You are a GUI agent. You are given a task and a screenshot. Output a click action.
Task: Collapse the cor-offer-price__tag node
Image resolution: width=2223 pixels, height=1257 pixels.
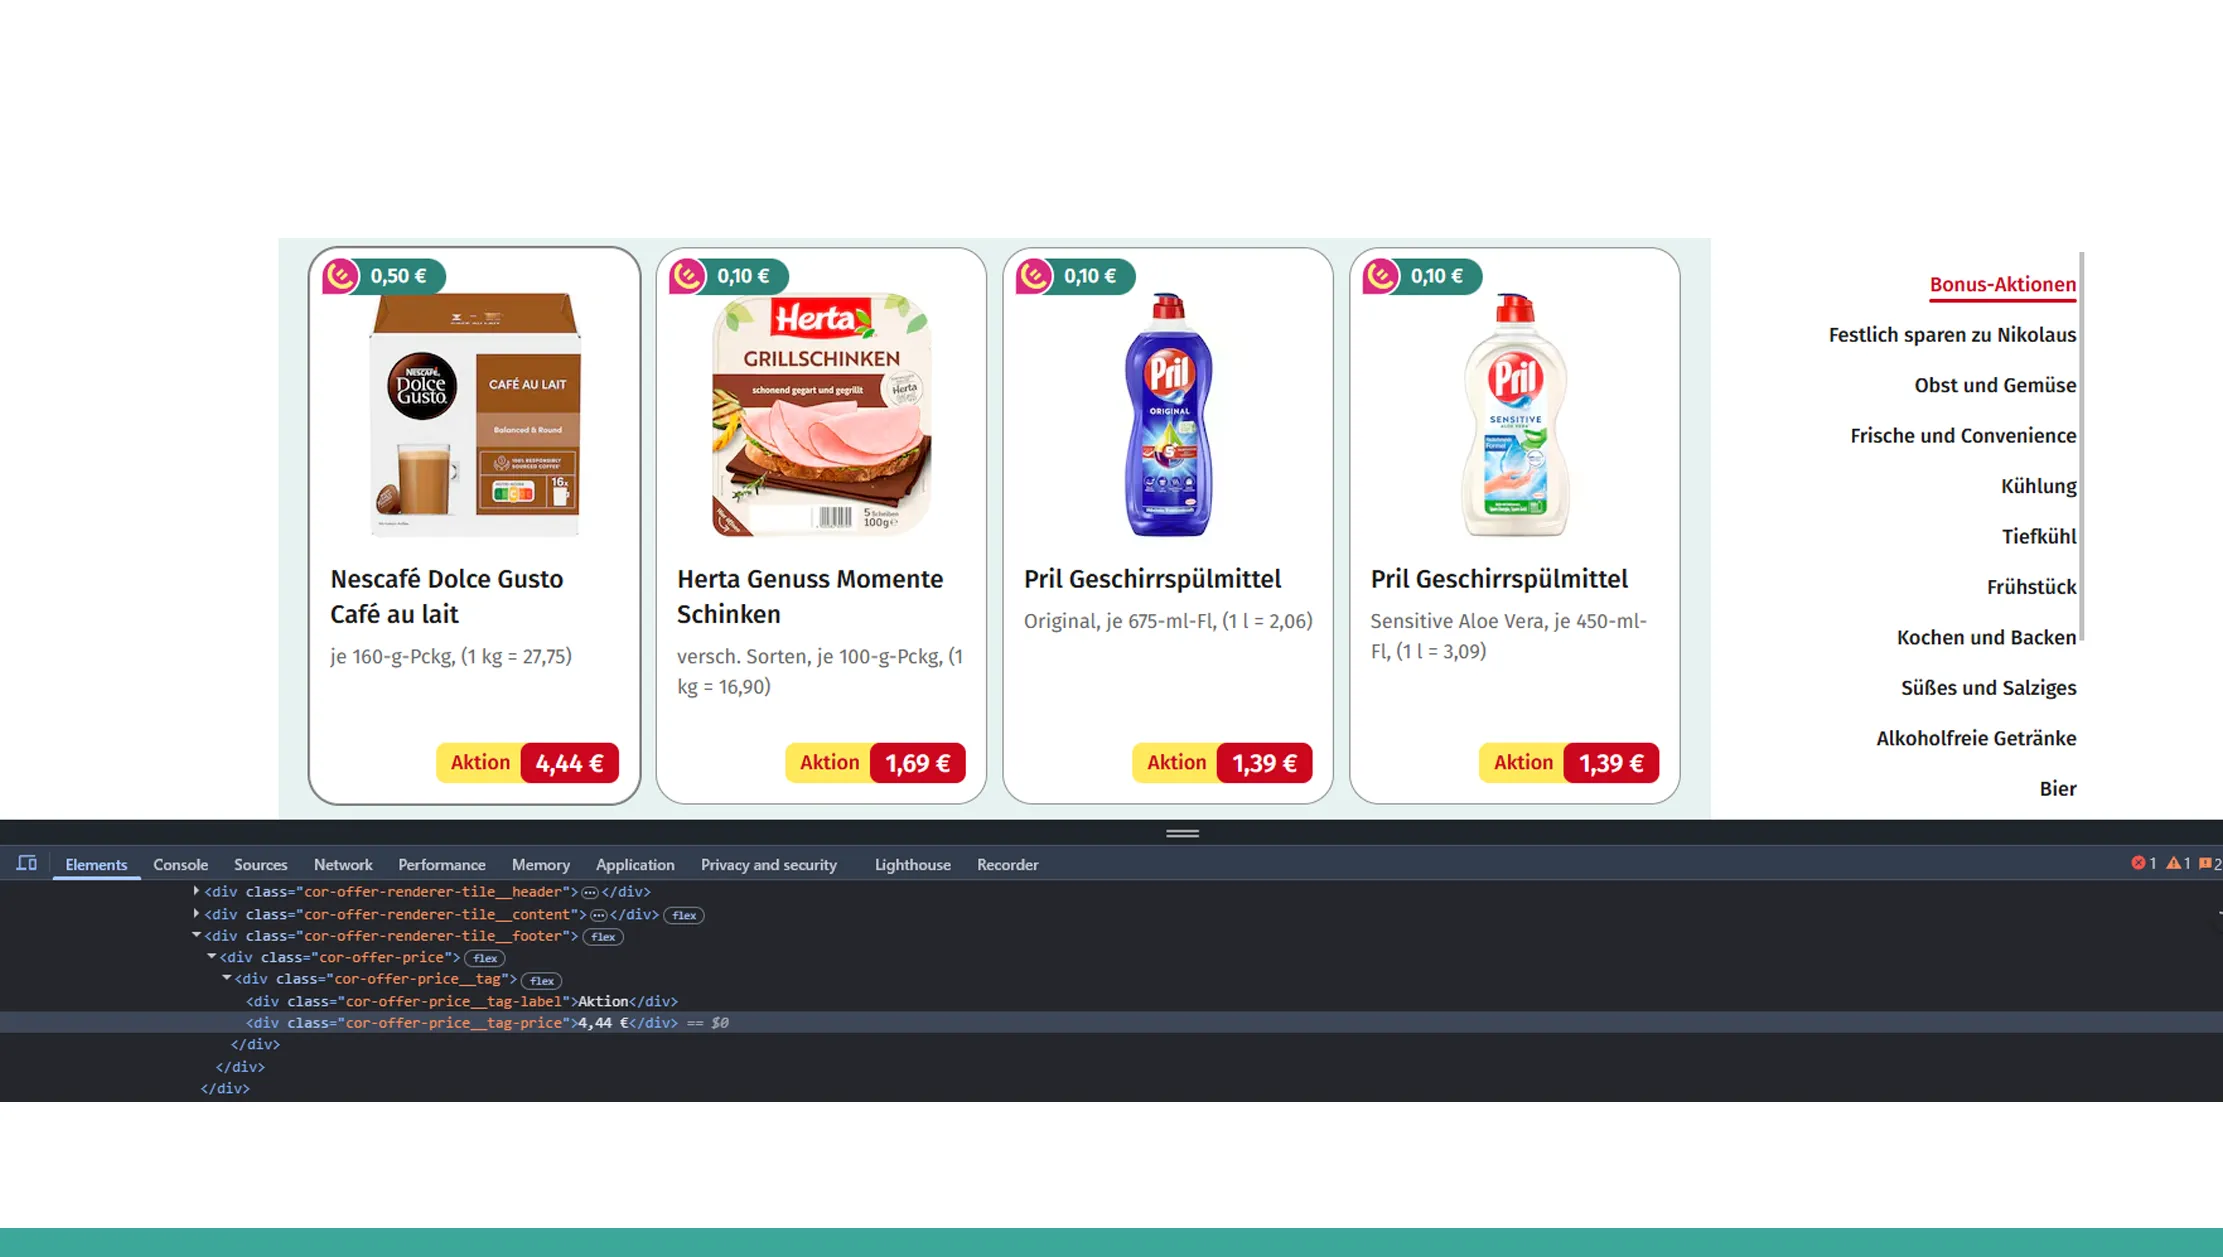coord(226,979)
